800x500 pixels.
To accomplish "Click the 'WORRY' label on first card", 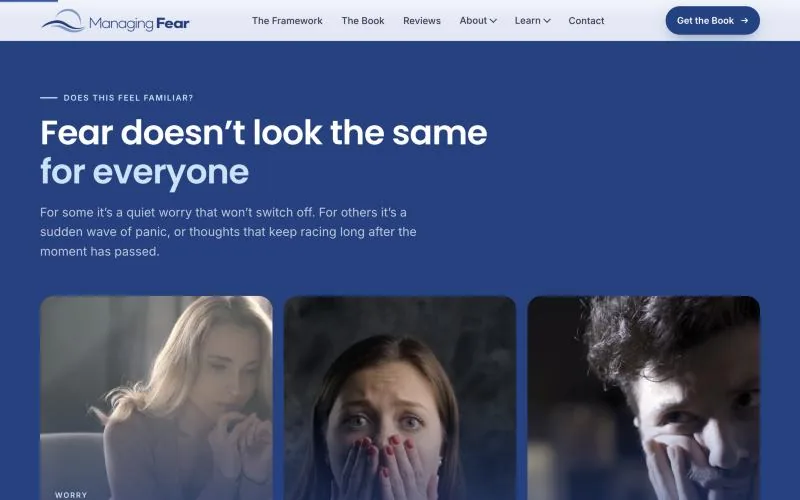I will tap(71, 495).
